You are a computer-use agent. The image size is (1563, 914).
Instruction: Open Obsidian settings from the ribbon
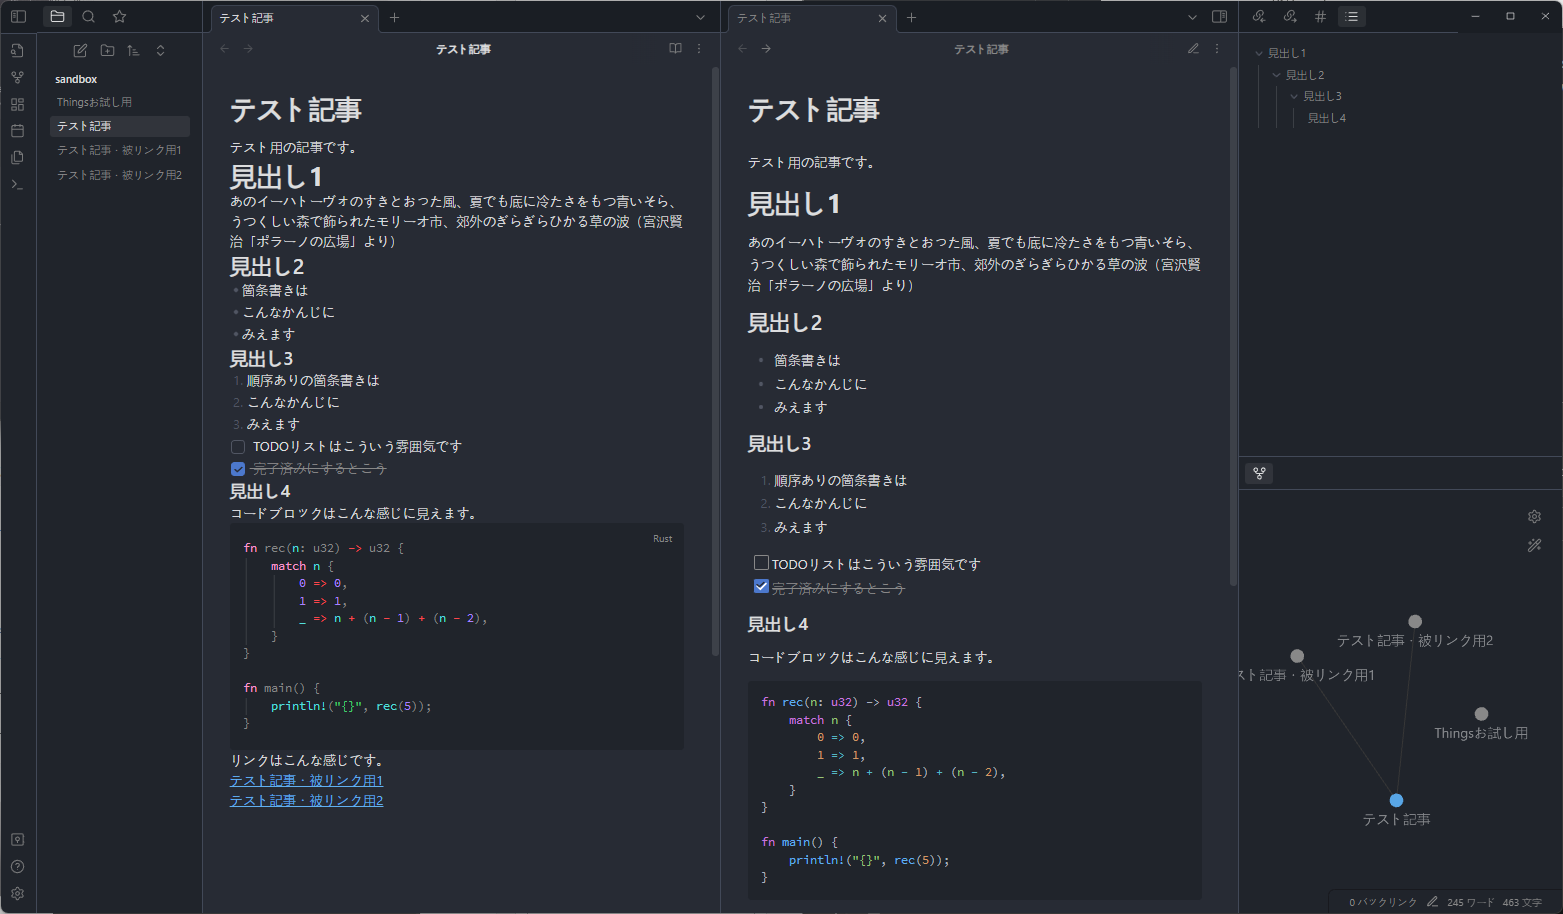tap(17, 894)
